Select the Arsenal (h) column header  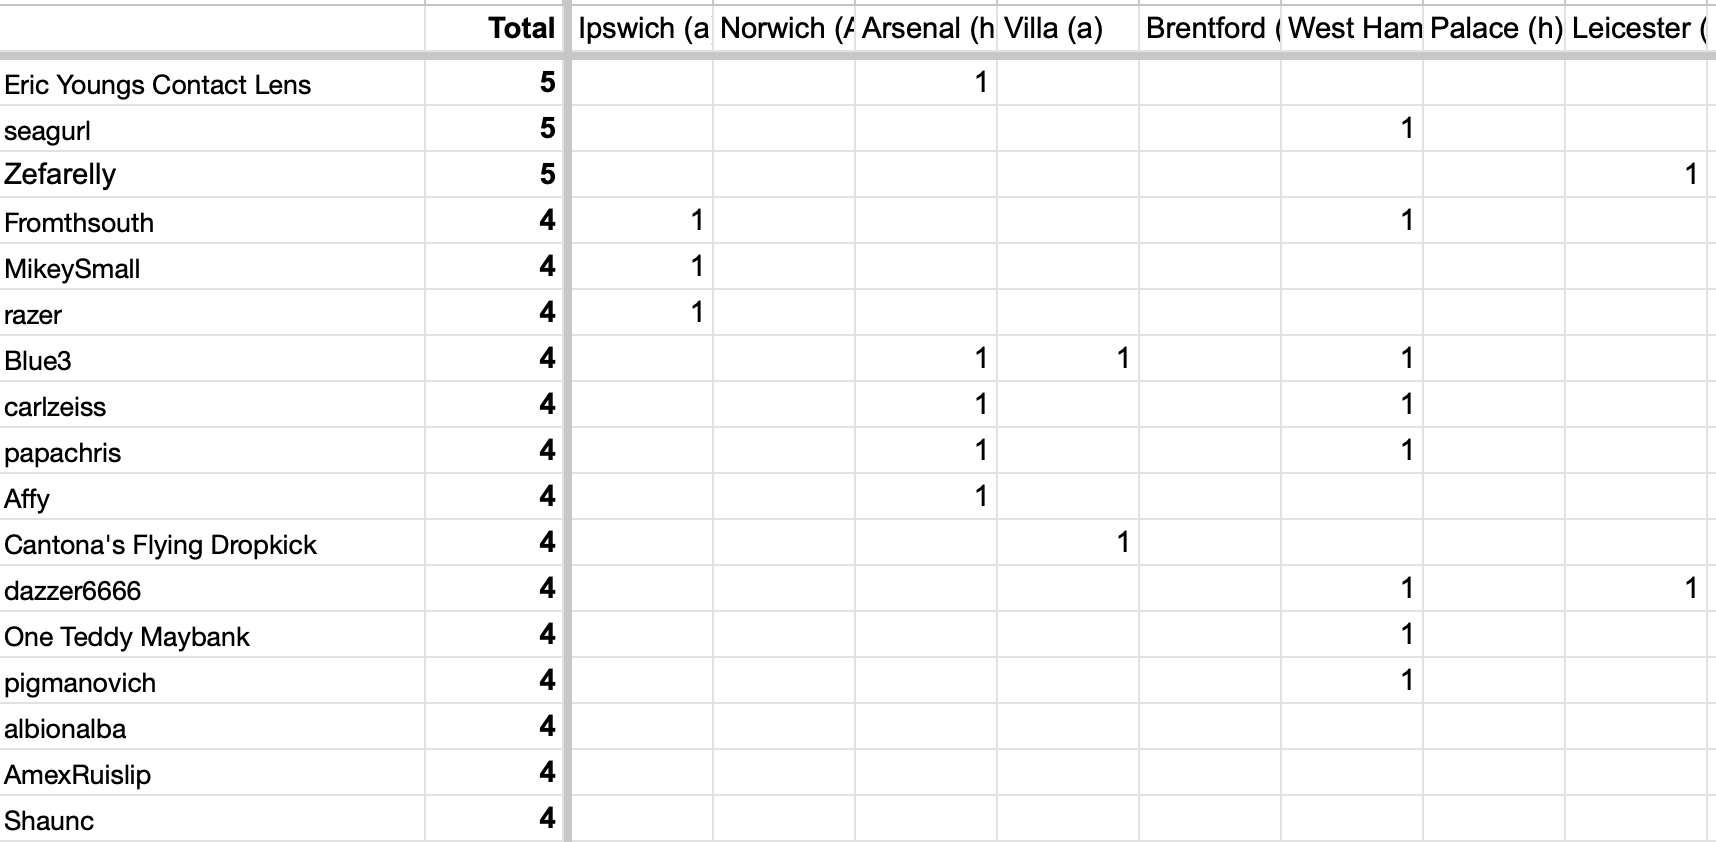point(926,28)
